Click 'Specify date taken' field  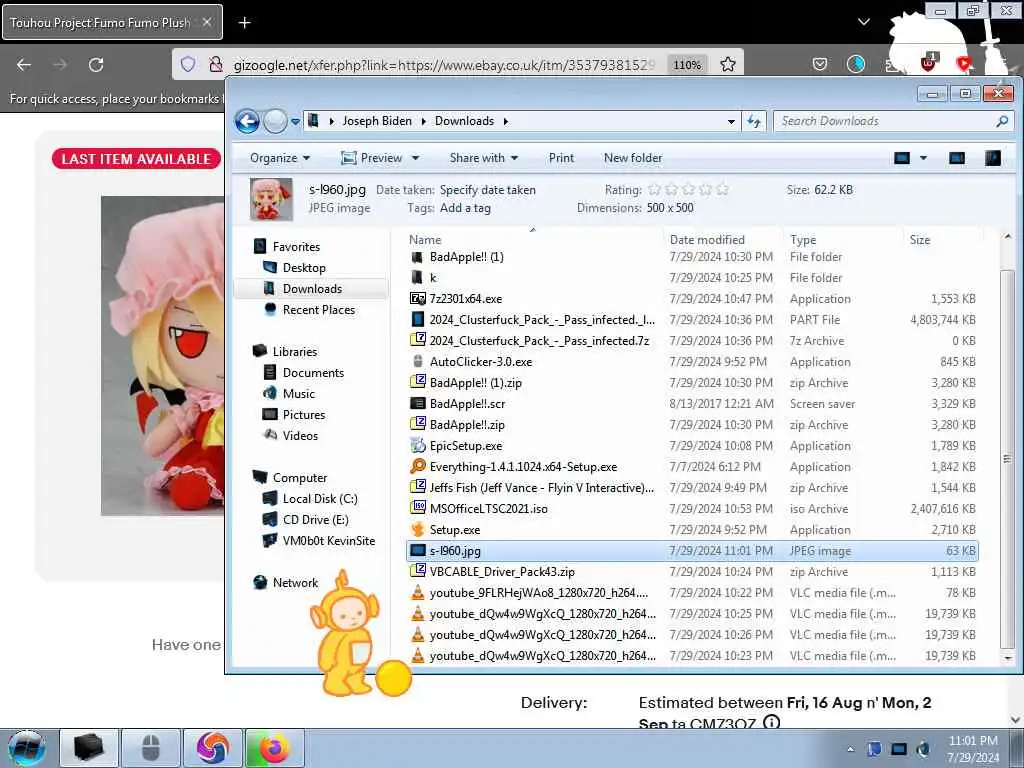(x=487, y=190)
